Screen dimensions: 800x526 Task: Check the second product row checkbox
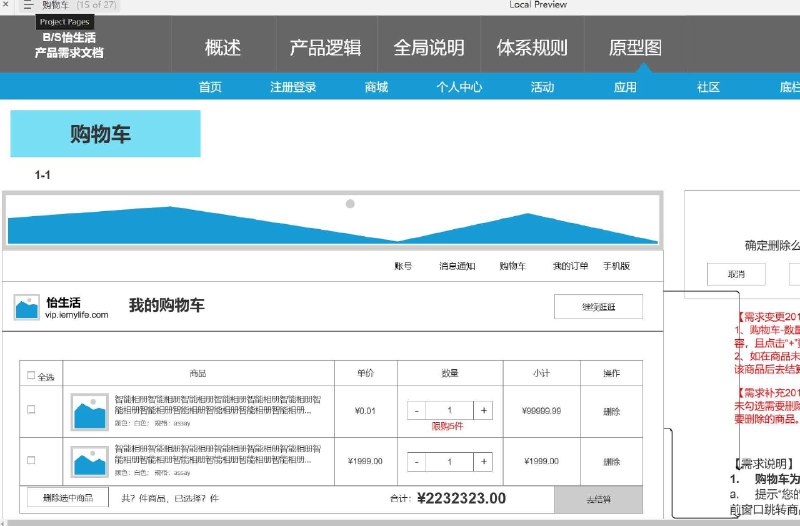[31, 460]
